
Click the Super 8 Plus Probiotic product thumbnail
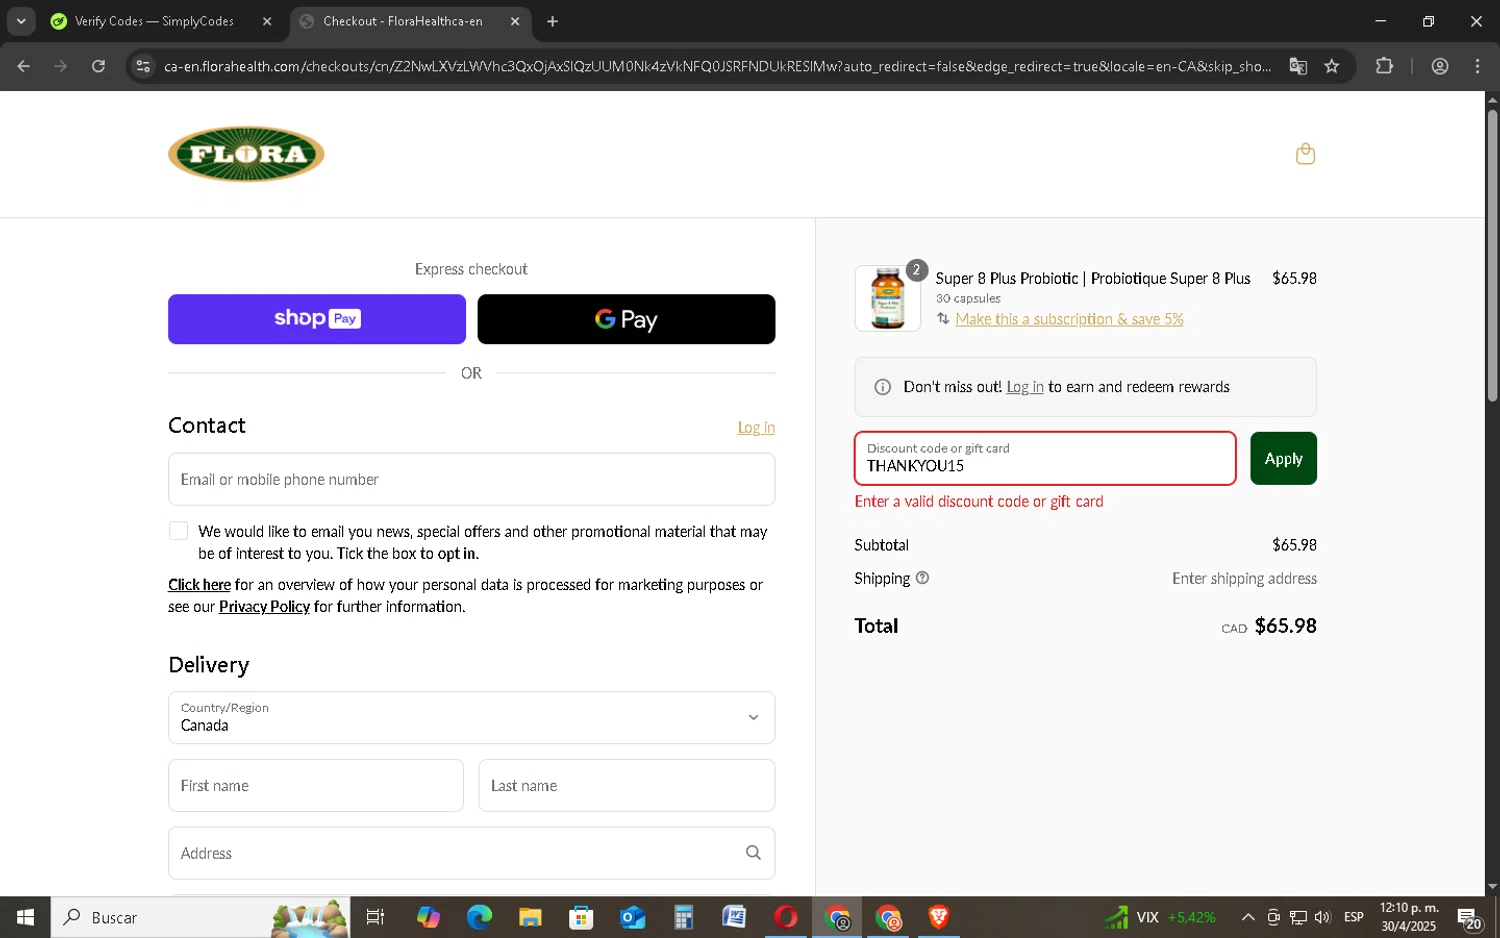(x=887, y=298)
